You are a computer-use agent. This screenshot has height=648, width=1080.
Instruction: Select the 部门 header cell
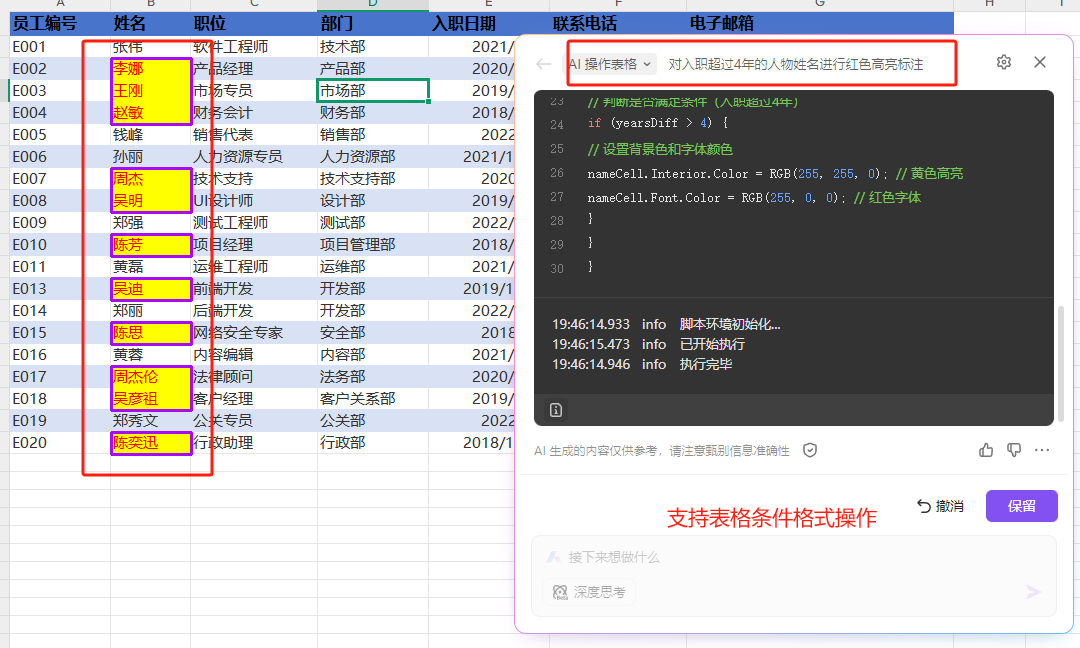pos(373,23)
